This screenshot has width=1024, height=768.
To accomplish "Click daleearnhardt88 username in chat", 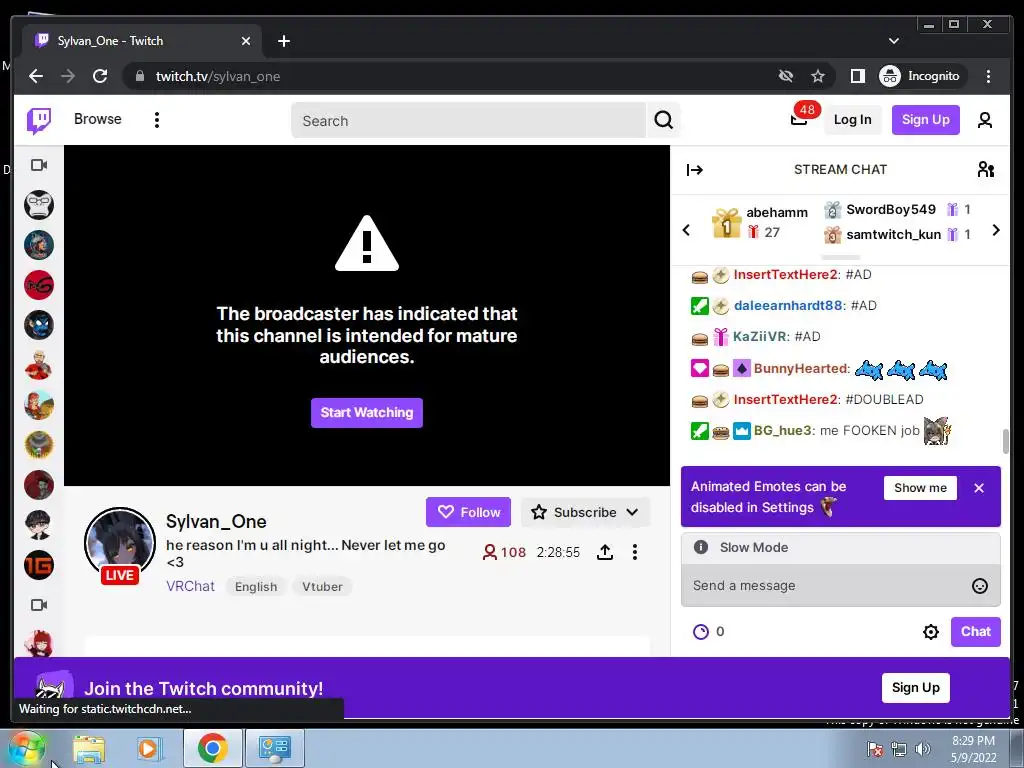I will click(x=788, y=305).
